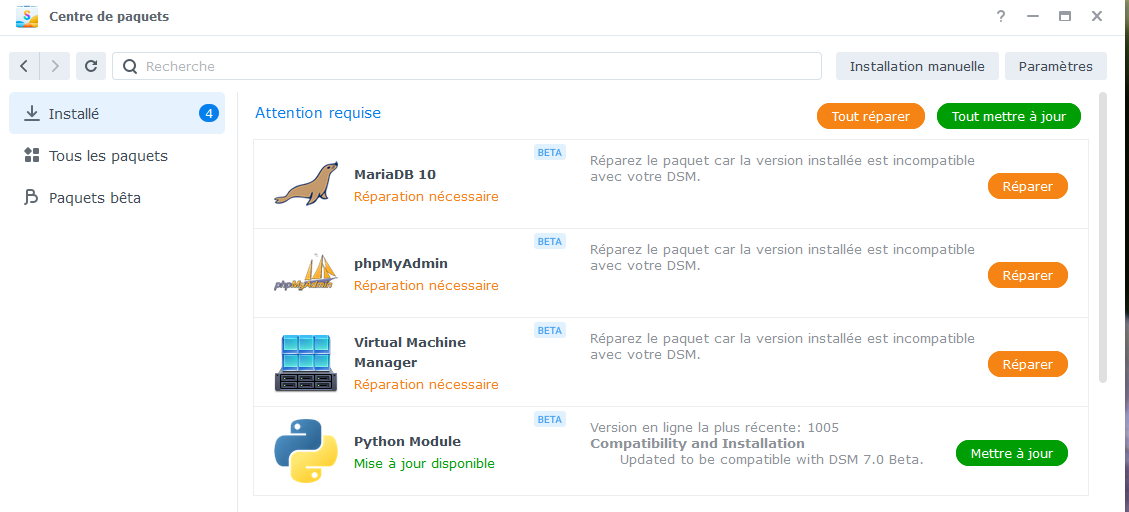The image size is (1129, 512).
Task: Go forward with the right arrow
Action: [x=55, y=66]
